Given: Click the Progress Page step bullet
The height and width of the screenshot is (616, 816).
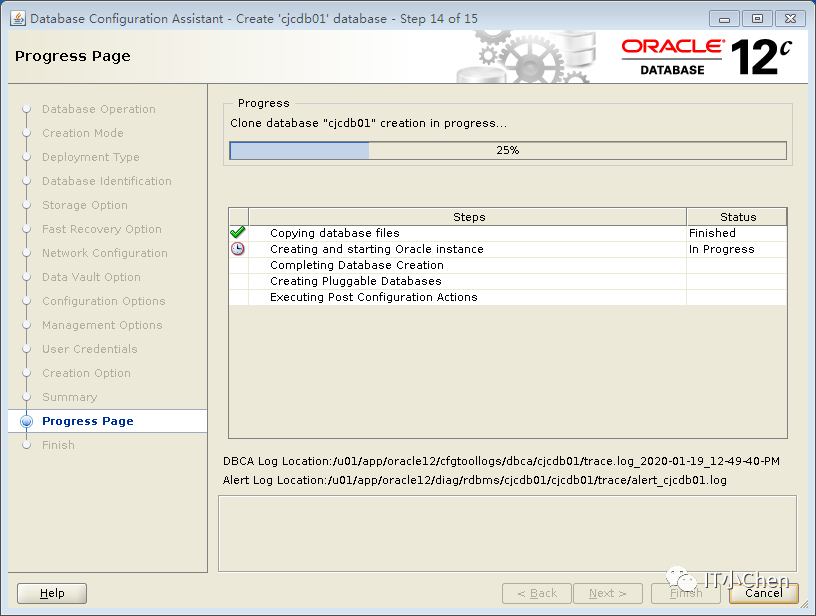Looking at the screenshot, I should [26, 421].
